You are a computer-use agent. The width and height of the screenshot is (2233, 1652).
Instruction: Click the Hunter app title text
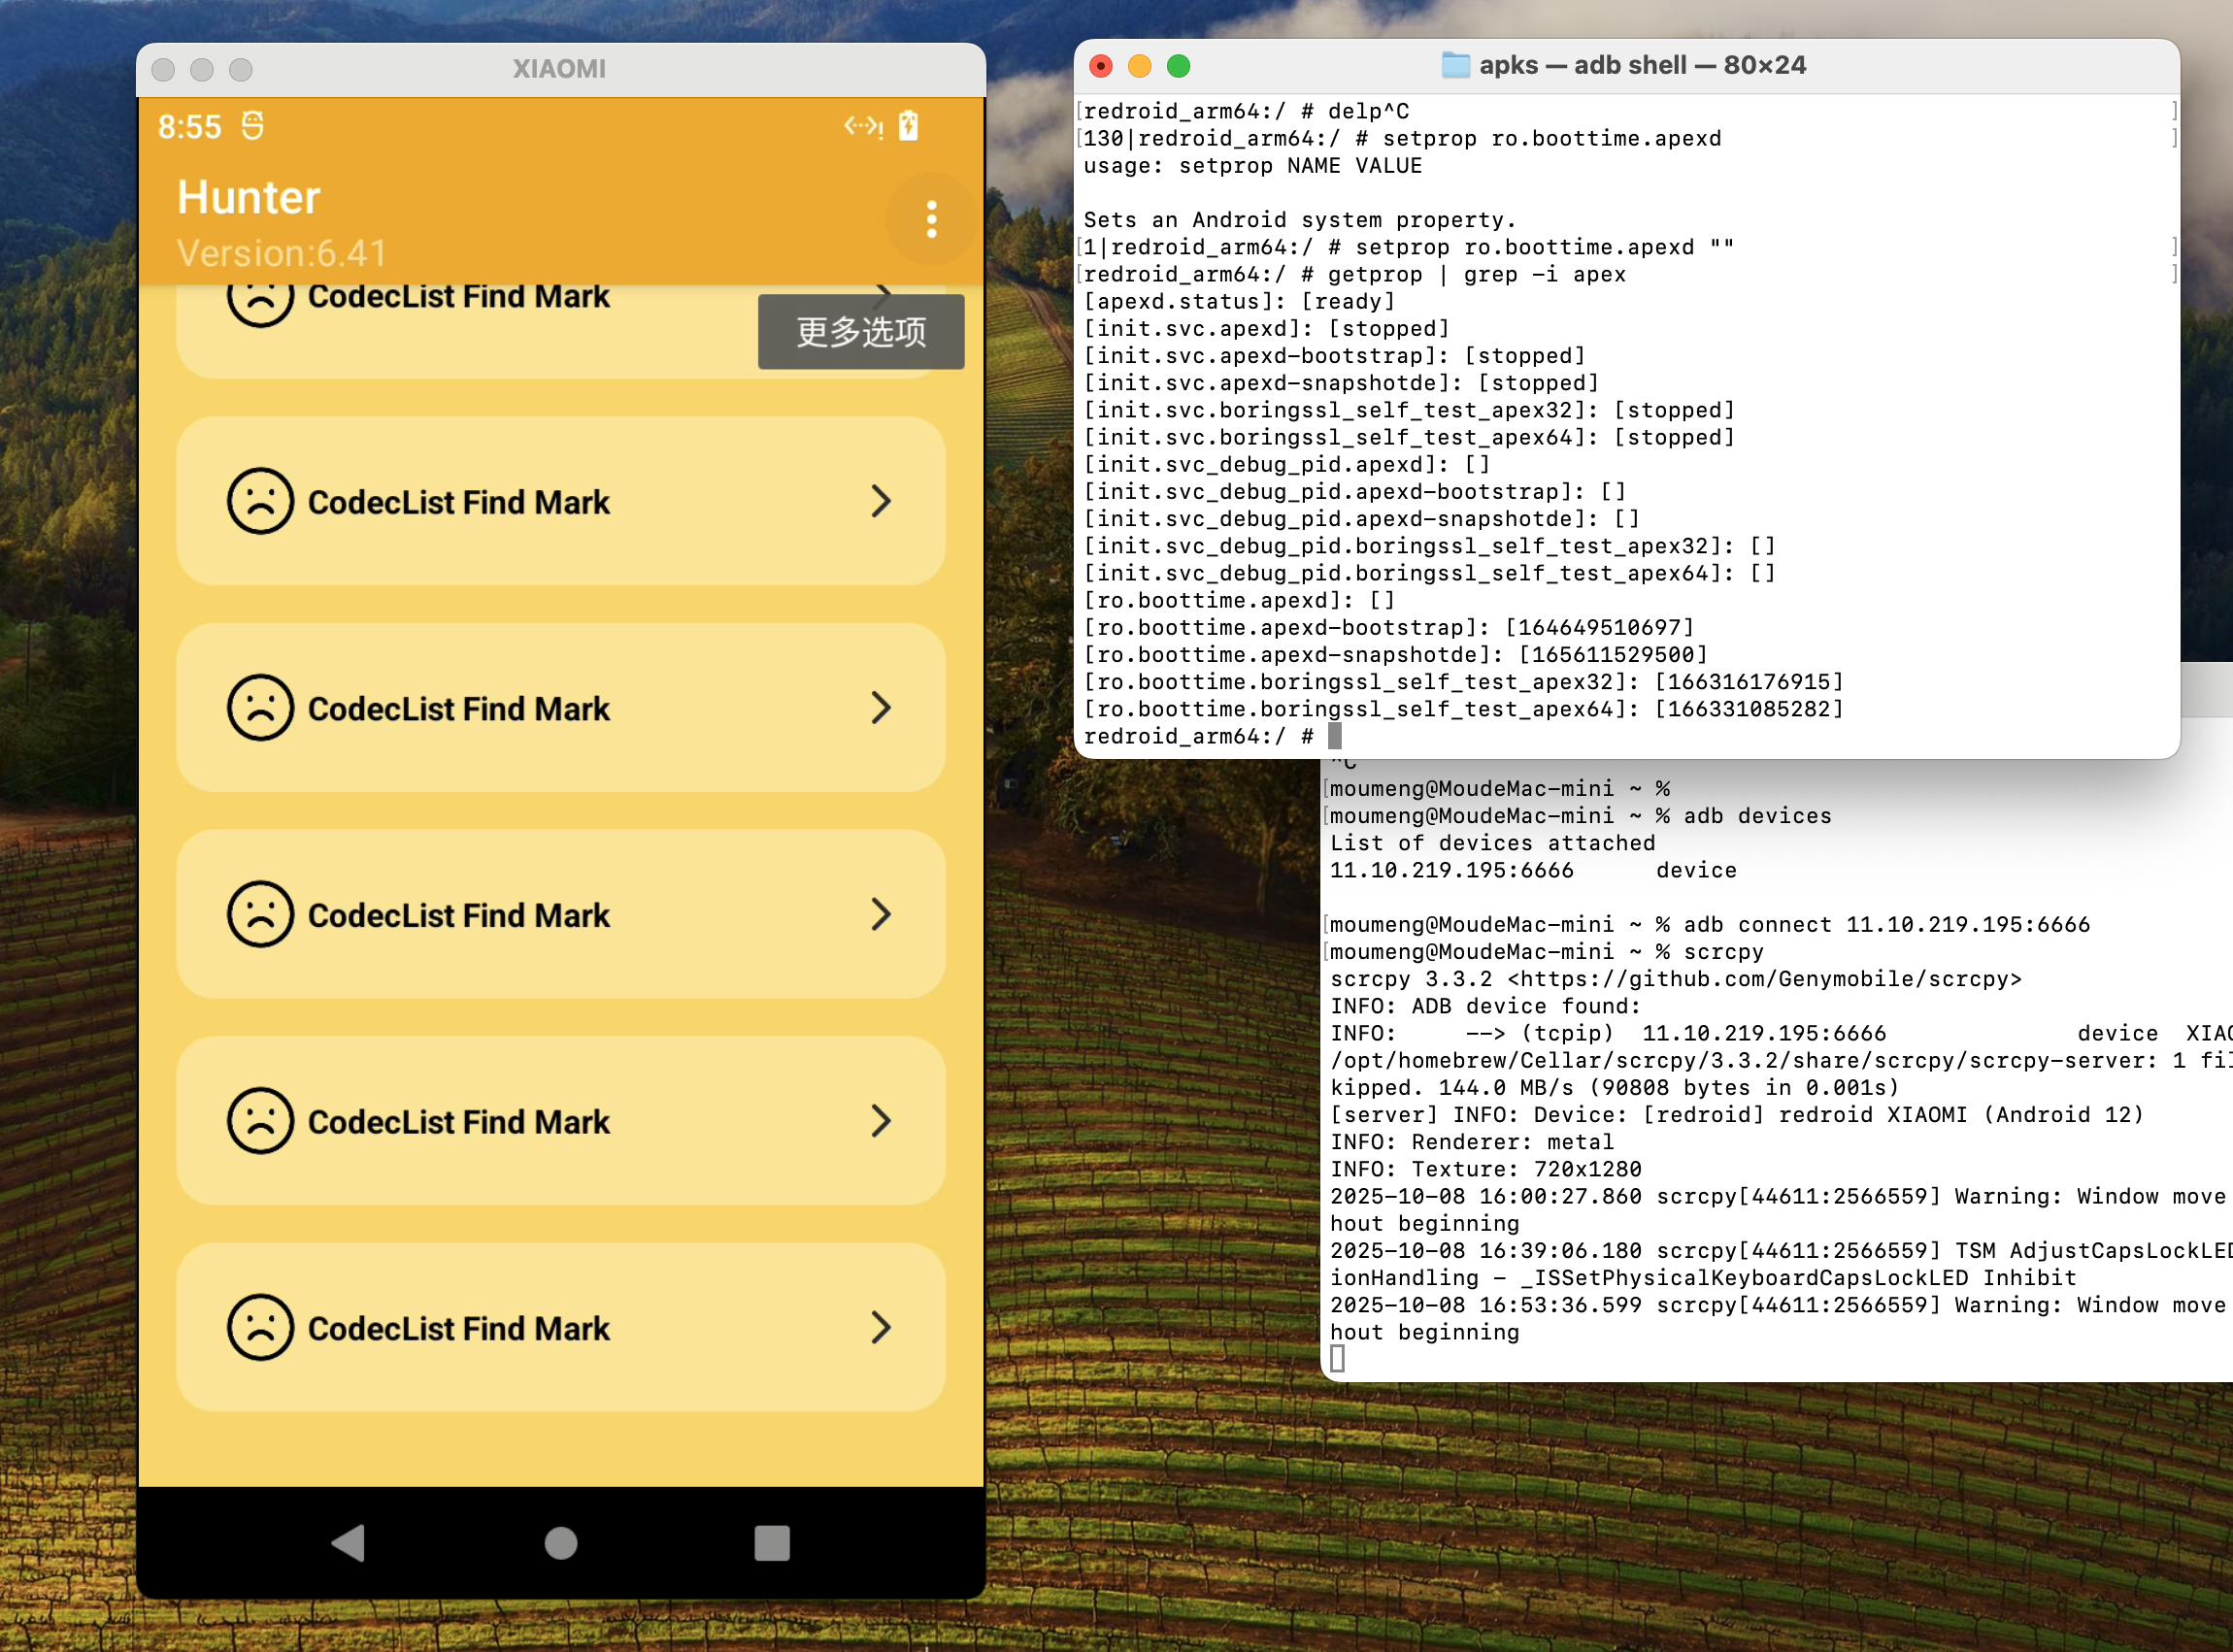point(249,197)
